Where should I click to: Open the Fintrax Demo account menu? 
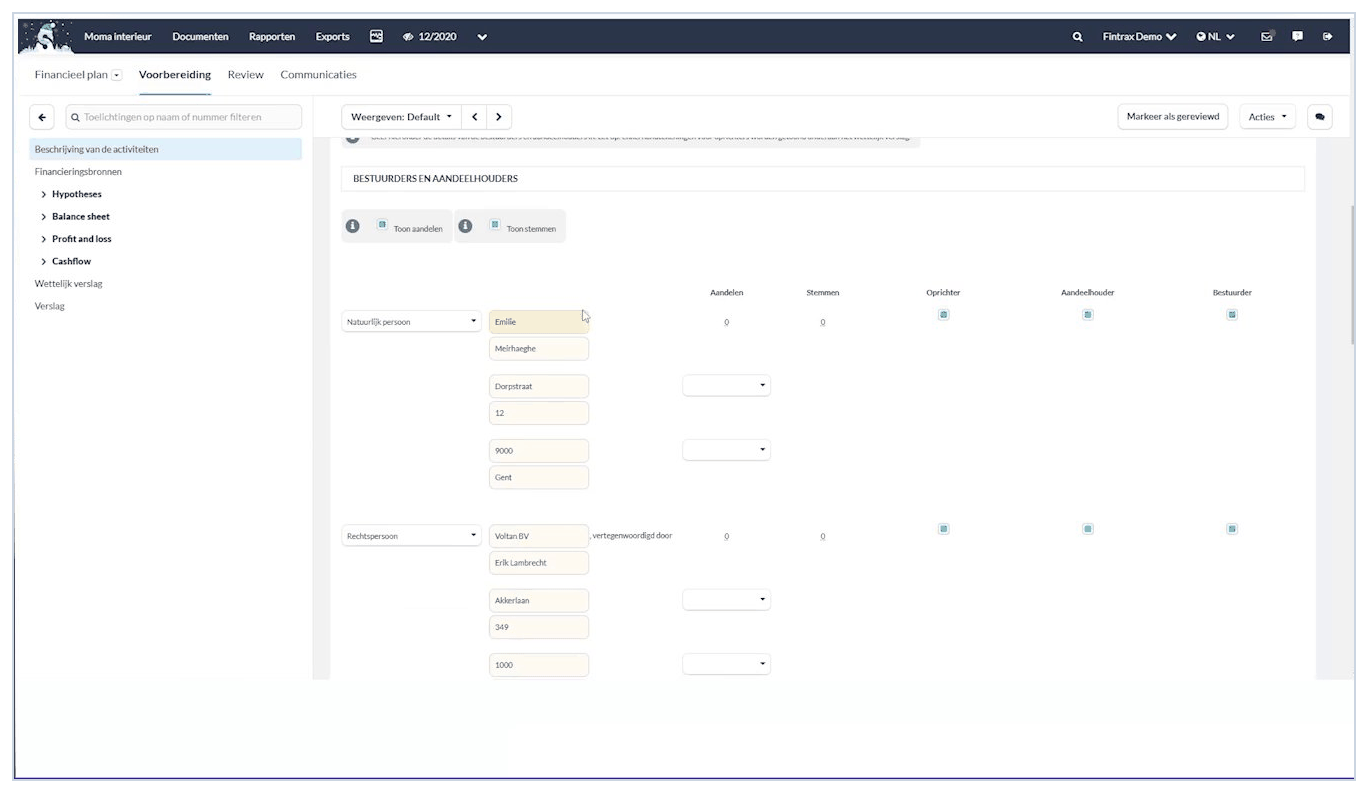(x=1139, y=36)
